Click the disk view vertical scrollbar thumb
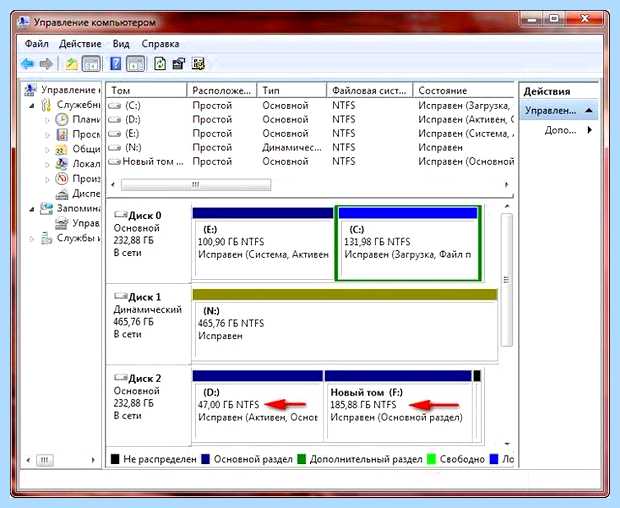Viewport: 620px width, 508px height. tap(507, 280)
